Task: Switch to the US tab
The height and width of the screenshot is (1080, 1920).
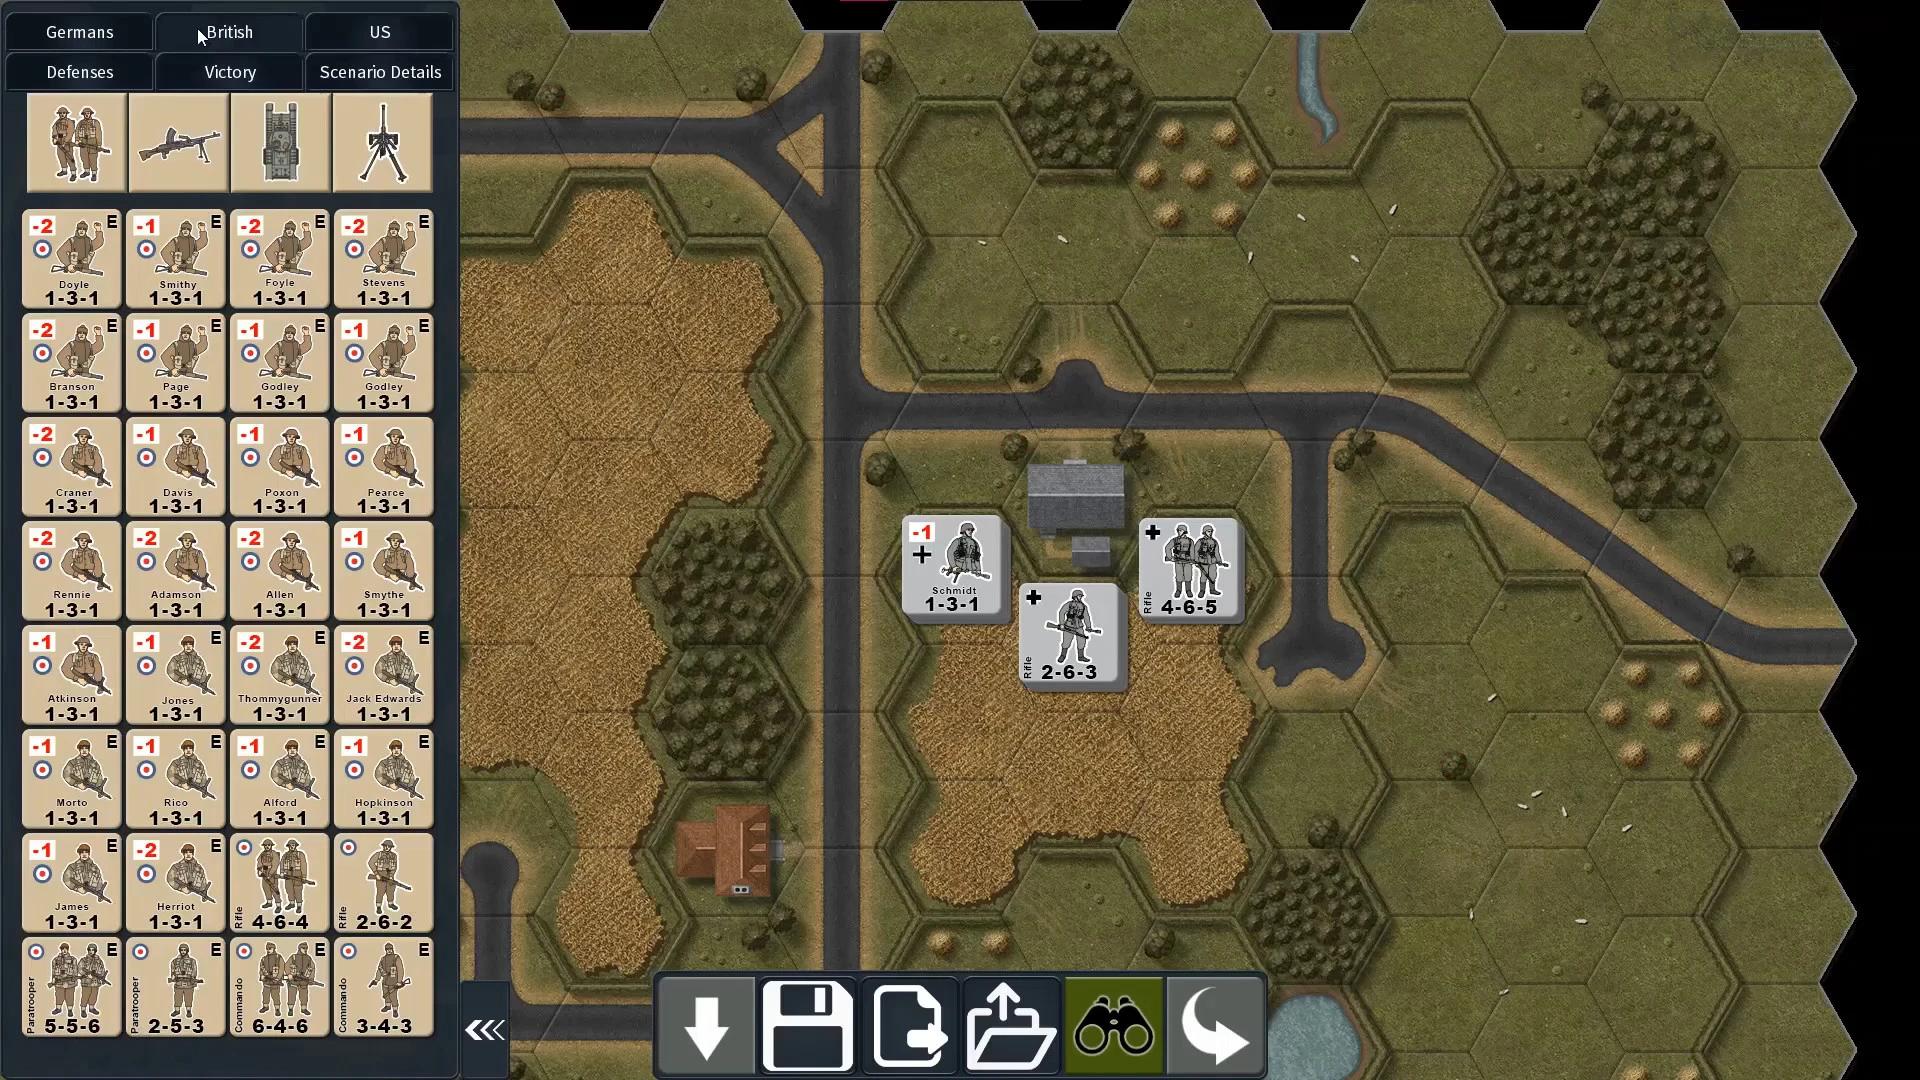Action: (x=378, y=32)
